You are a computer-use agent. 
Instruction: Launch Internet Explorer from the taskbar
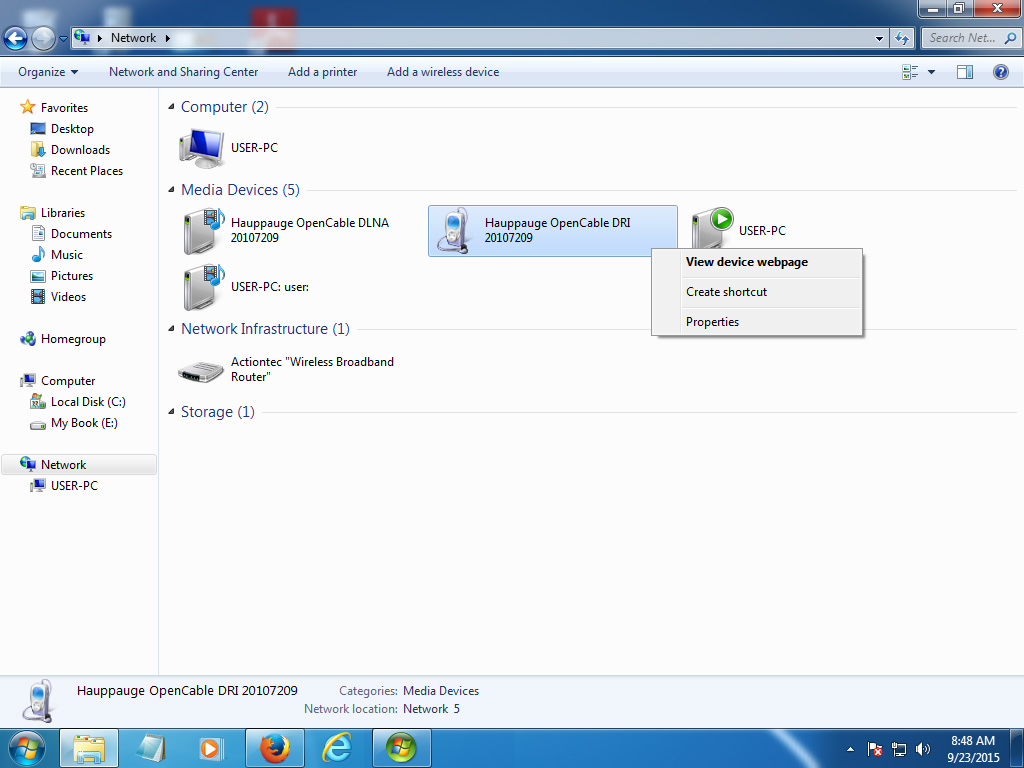(338, 747)
